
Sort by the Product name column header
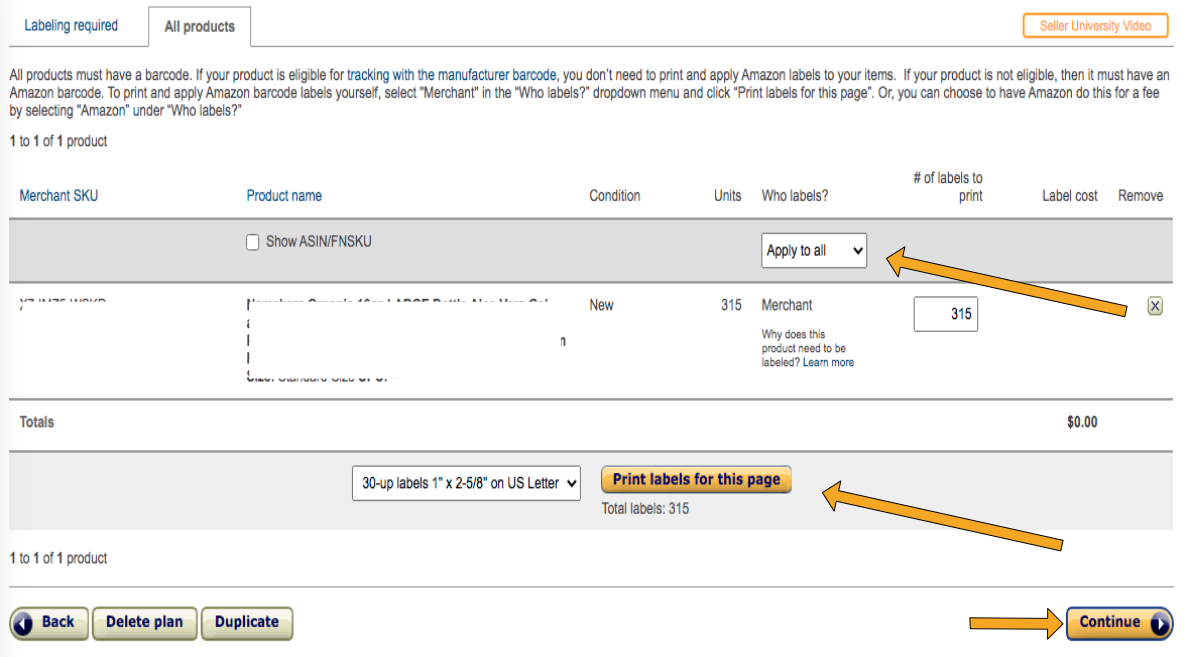[283, 196]
